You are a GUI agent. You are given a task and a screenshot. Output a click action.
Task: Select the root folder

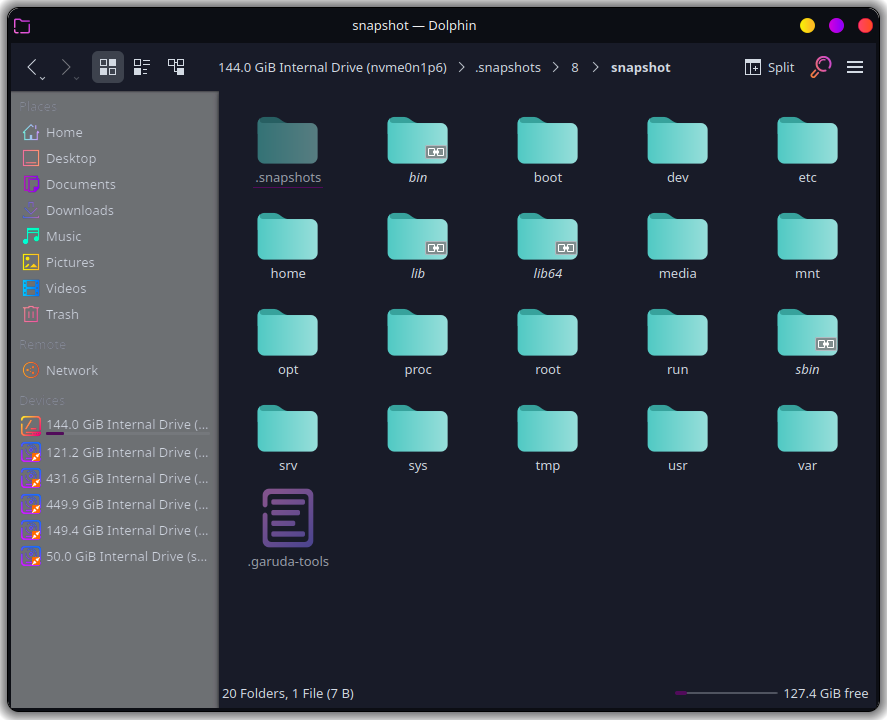(548, 333)
